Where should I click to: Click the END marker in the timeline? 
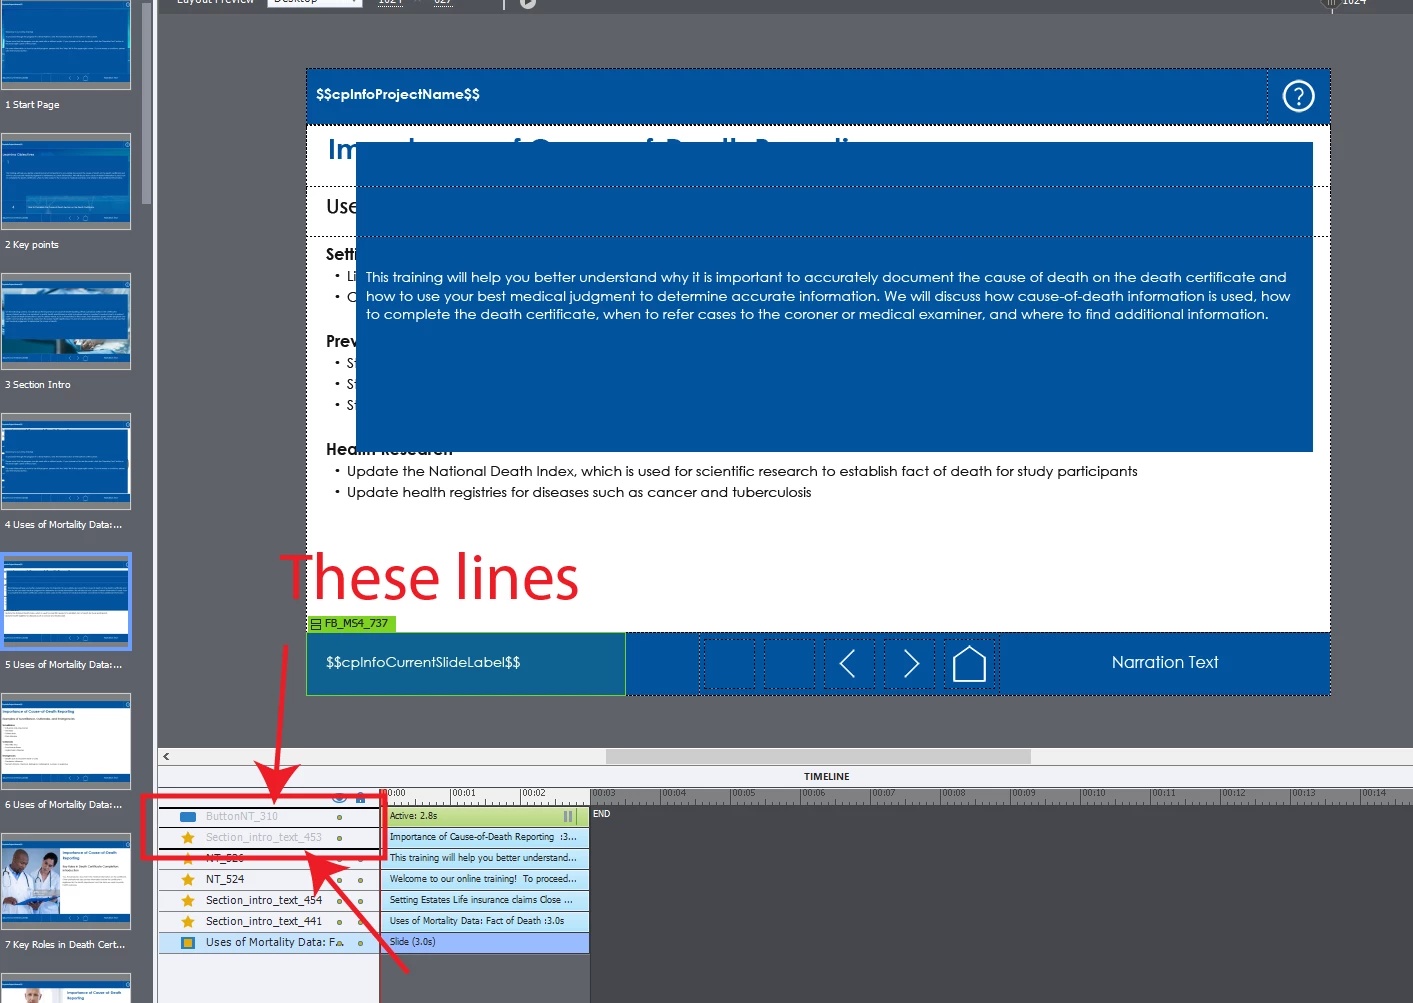[601, 814]
